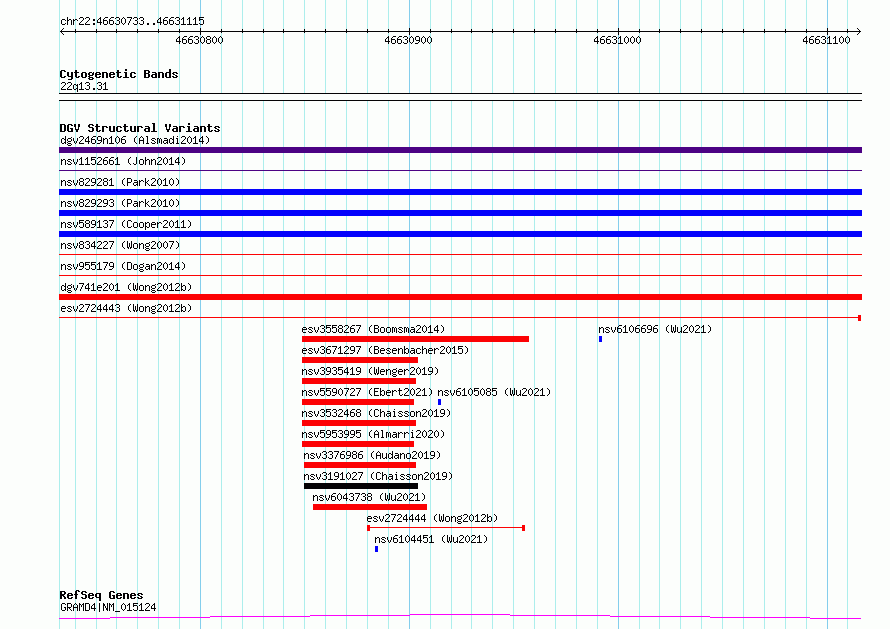
Task: Click the blue bar under nsv829293
Action: coord(460,213)
